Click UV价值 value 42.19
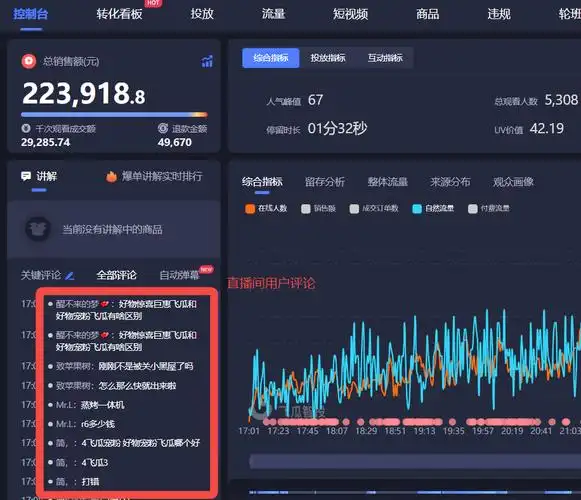The image size is (581, 500). point(547,129)
